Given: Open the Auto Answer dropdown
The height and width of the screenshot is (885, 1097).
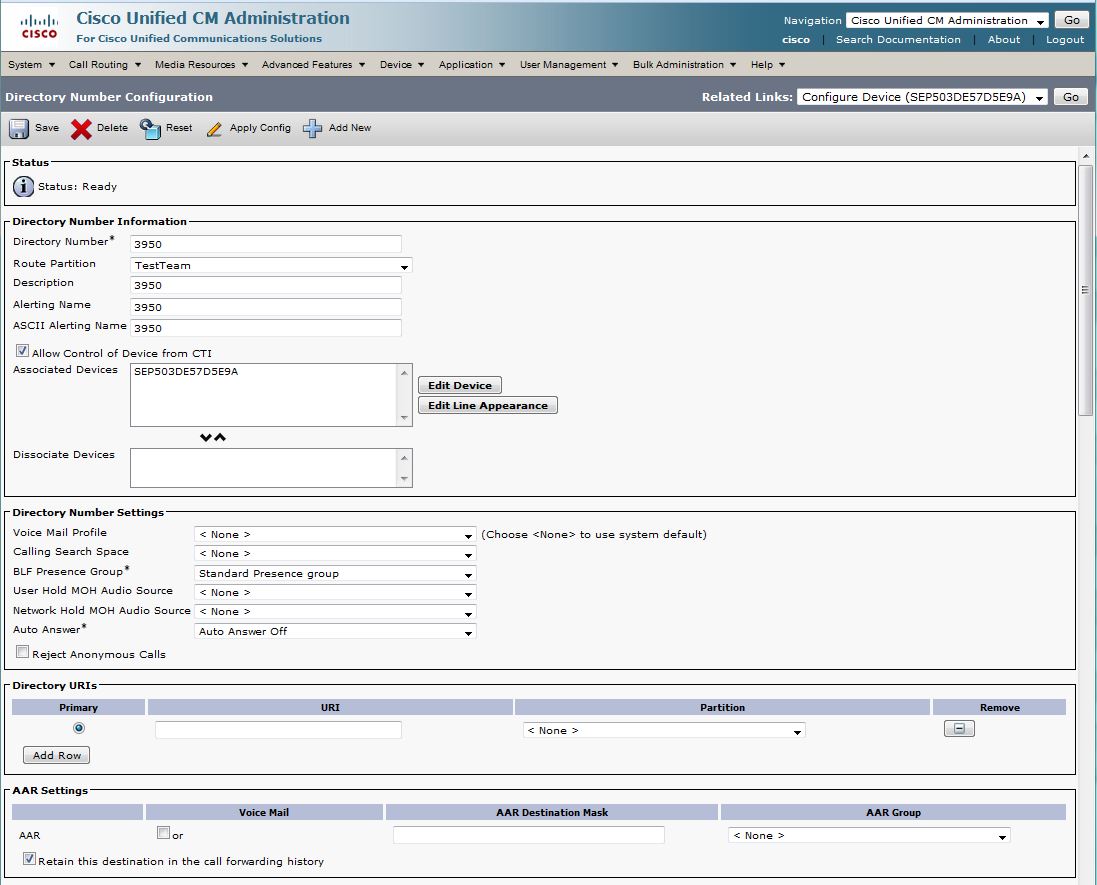Looking at the screenshot, I should [x=335, y=632].
